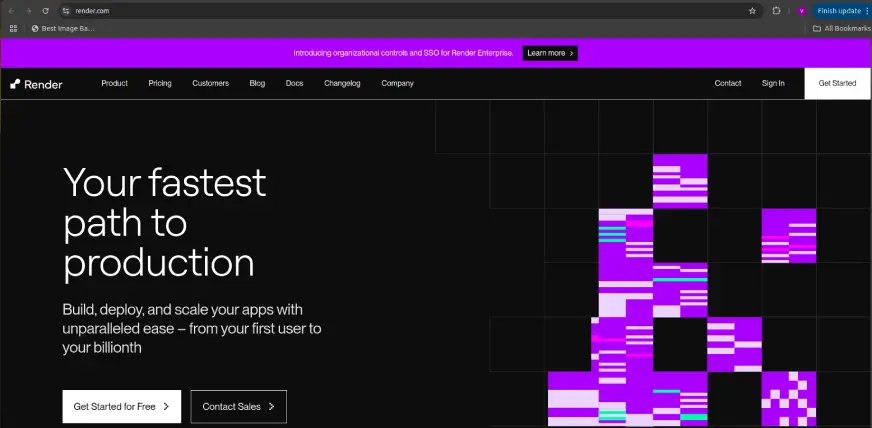The height and width of the screenshot is (428, 872).
Task: Click the Render logo
Action: [x=36, y=84]
